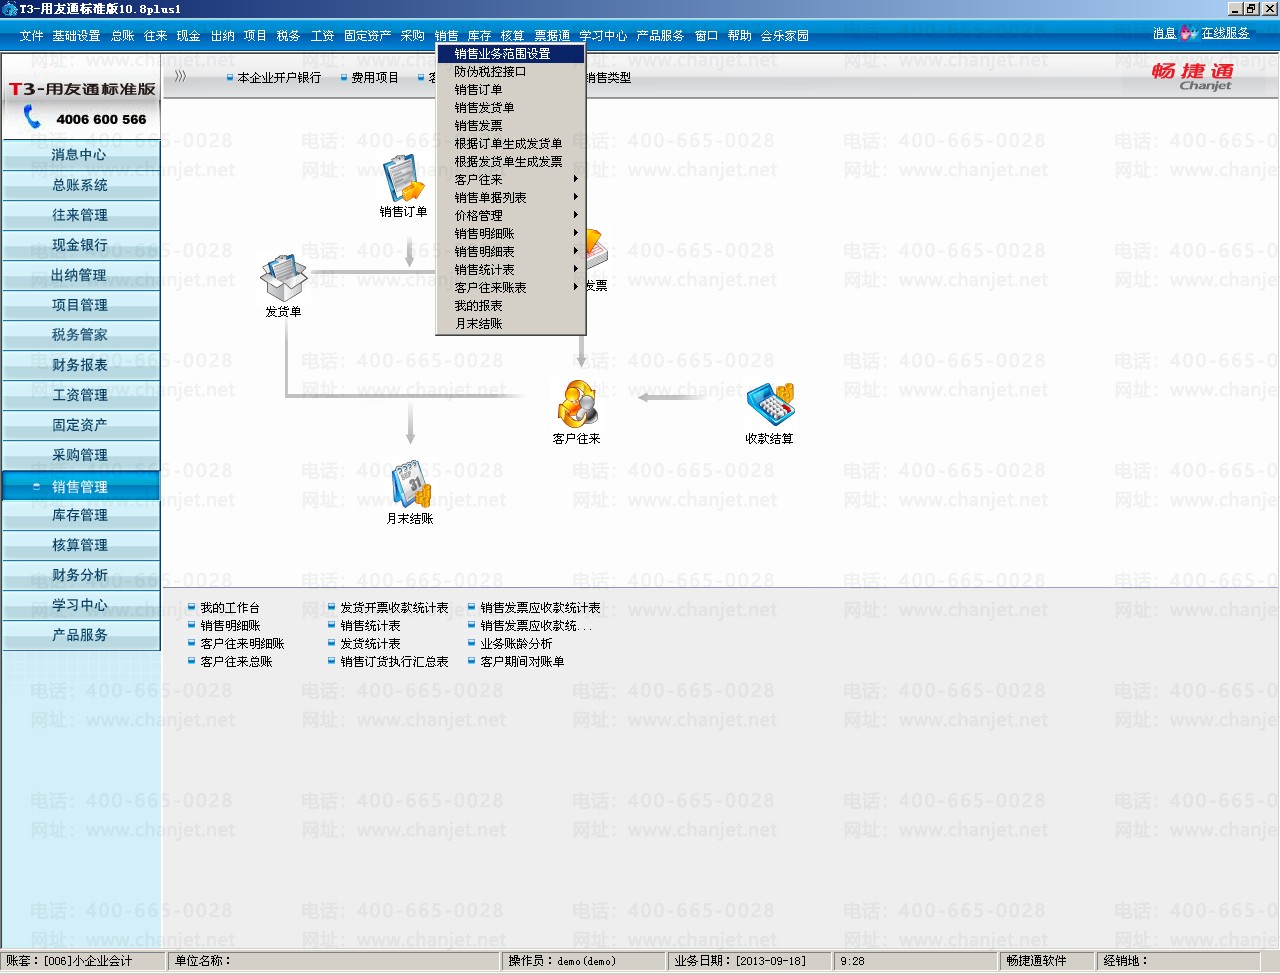Image resolution: width=1280 pixels, height=975 pixels.
Task: Open 总账系统 sidebar module
Action: click(x=80, y=185)
